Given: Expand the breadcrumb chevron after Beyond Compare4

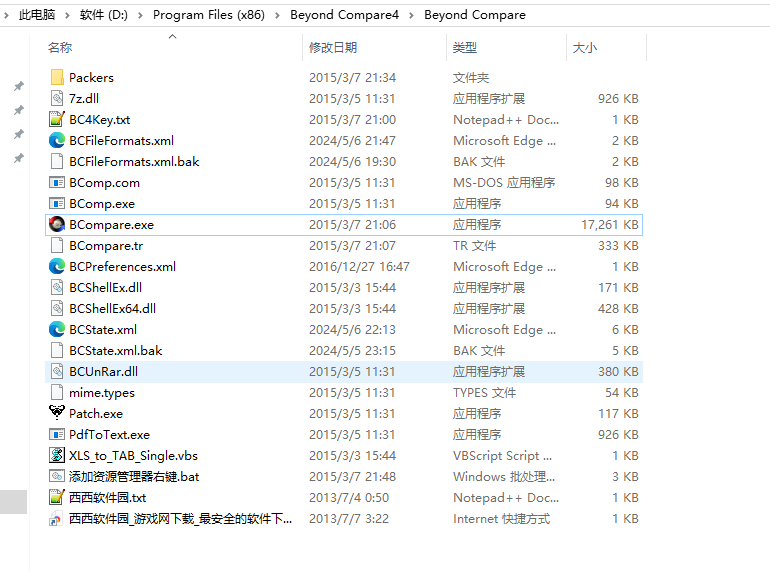Looking at the screenshot, I should click(412, 15).
